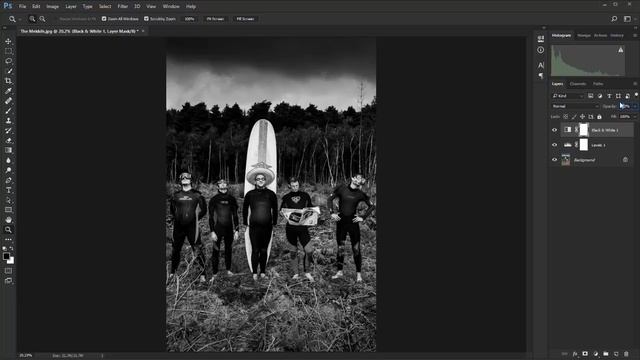Toggle Scrubby Zoom checkbox

(x=146, y=19)
